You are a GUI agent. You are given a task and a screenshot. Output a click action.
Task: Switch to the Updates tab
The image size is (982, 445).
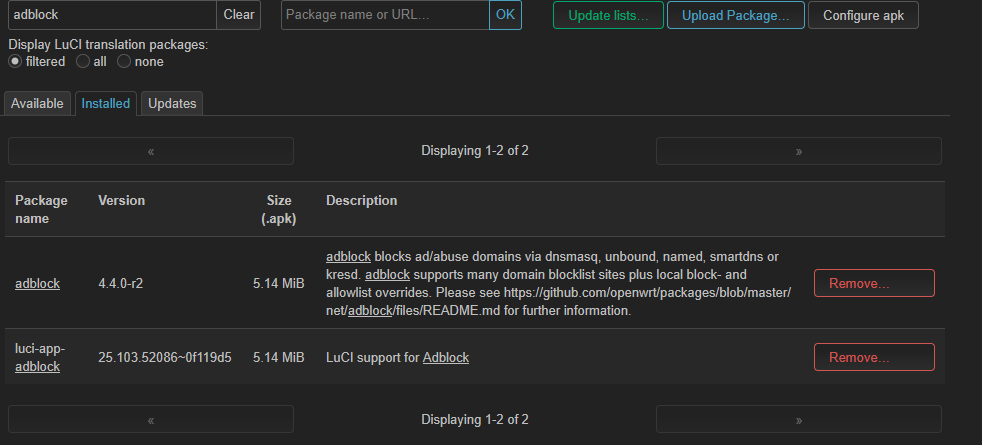tap(172, 103)
